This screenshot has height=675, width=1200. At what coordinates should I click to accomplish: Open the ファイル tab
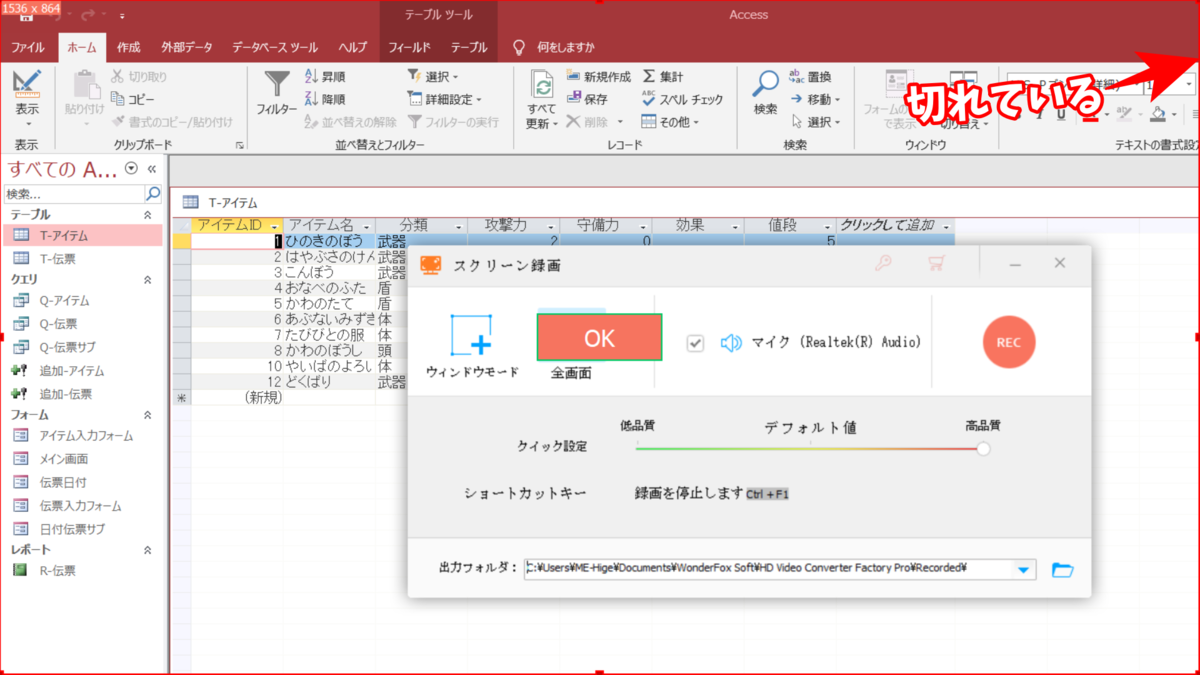click(x=27, y=47)
